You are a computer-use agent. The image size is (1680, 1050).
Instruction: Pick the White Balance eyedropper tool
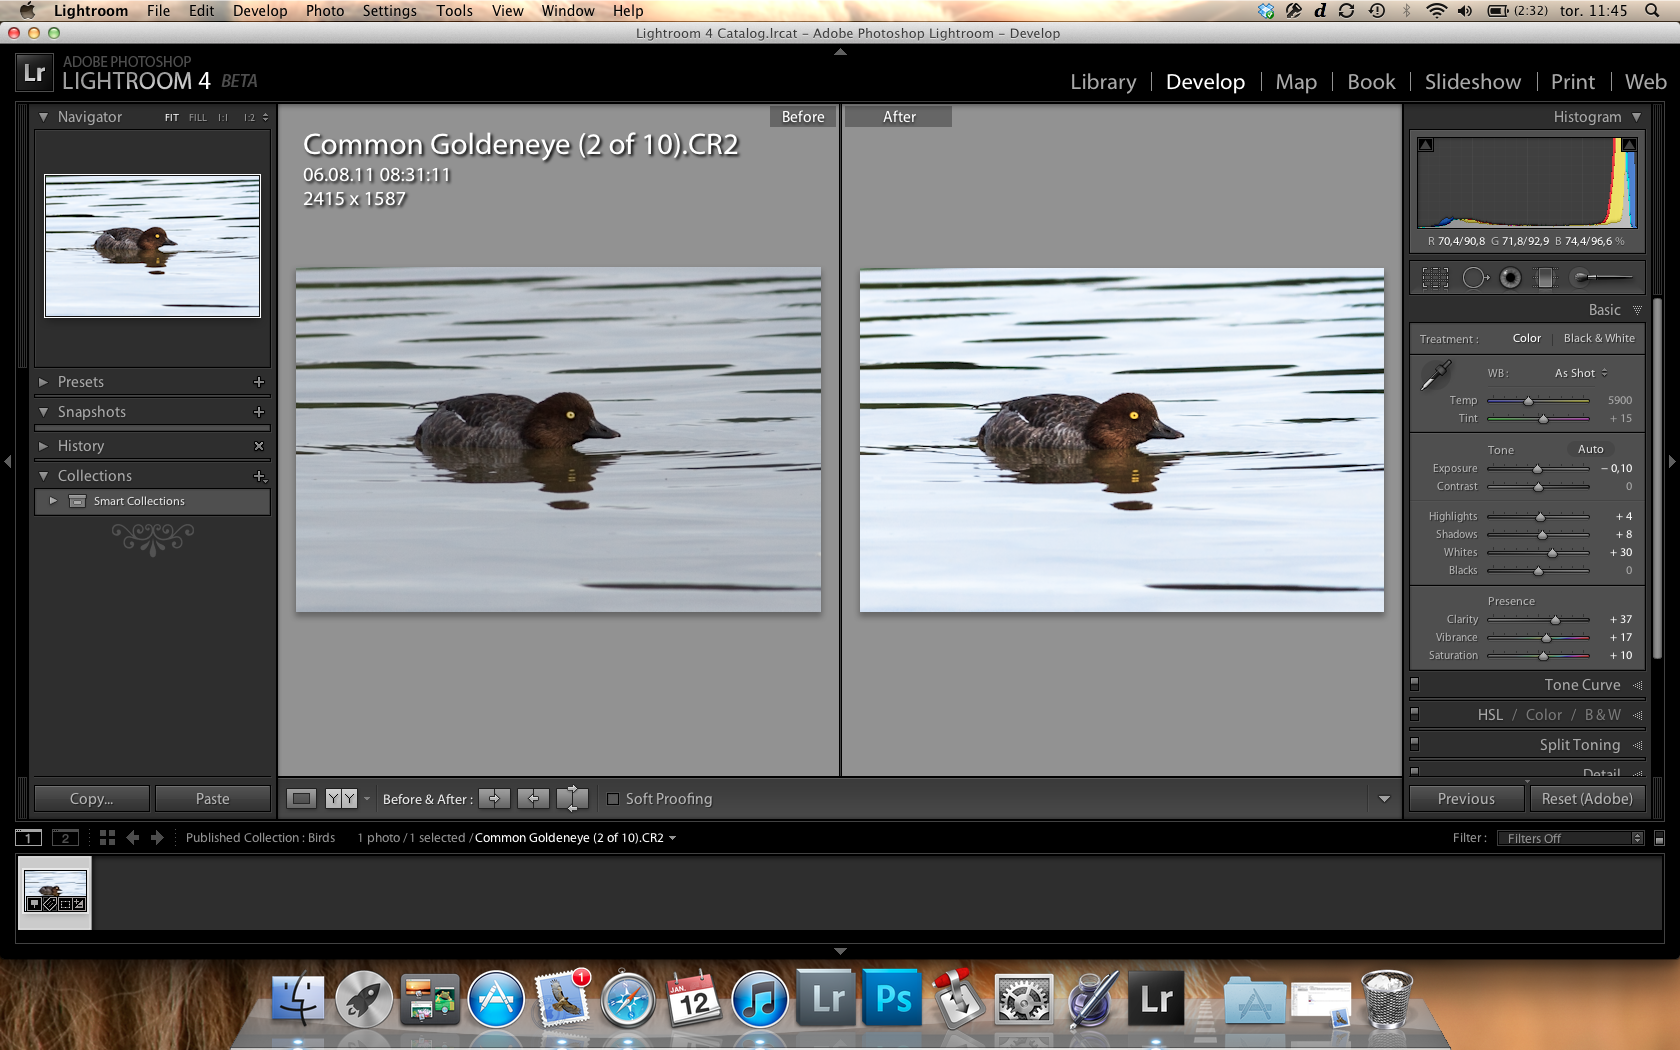[1436, 376]
